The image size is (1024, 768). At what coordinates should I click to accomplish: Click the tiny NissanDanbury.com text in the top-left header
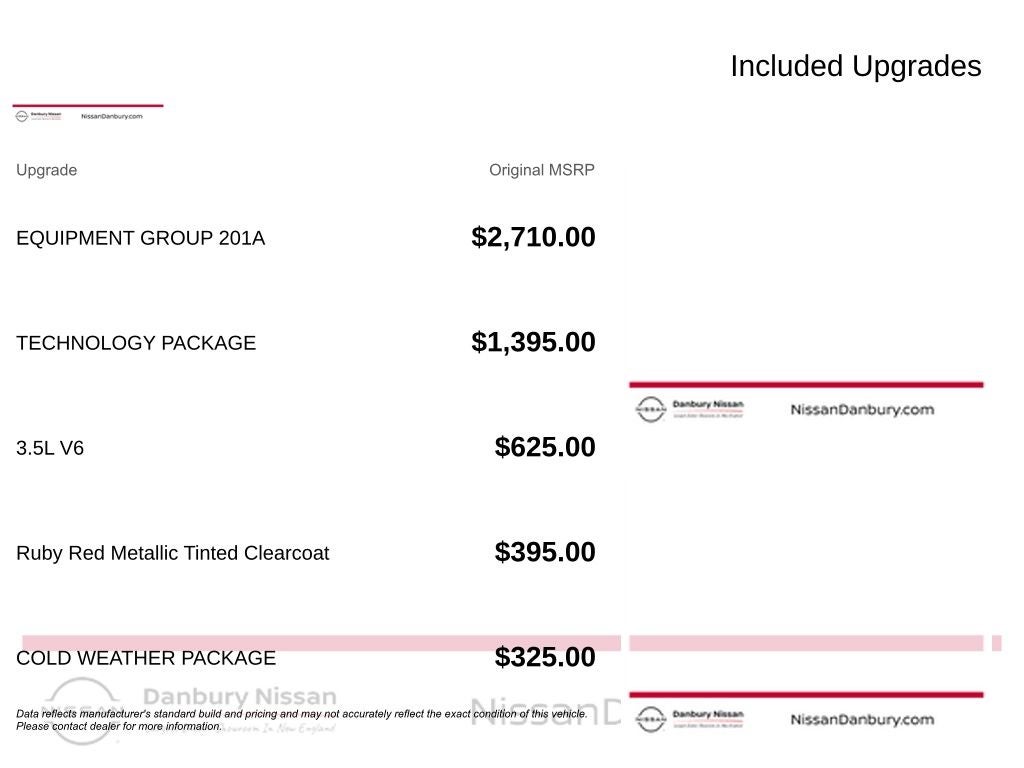point(111,116)
